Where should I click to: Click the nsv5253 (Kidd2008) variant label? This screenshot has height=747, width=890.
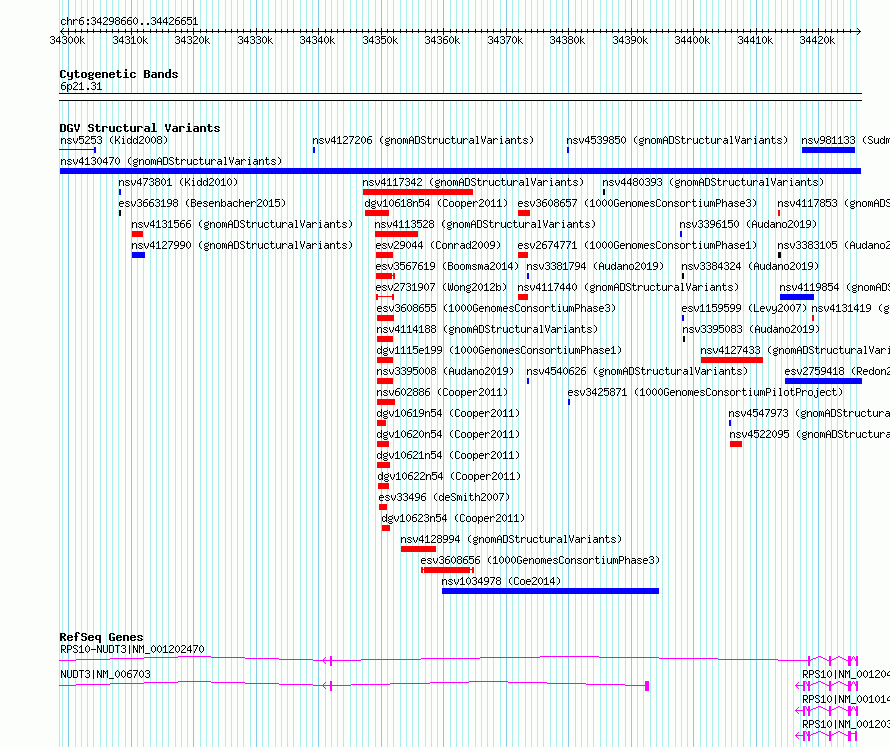click(x=114, y=140)
